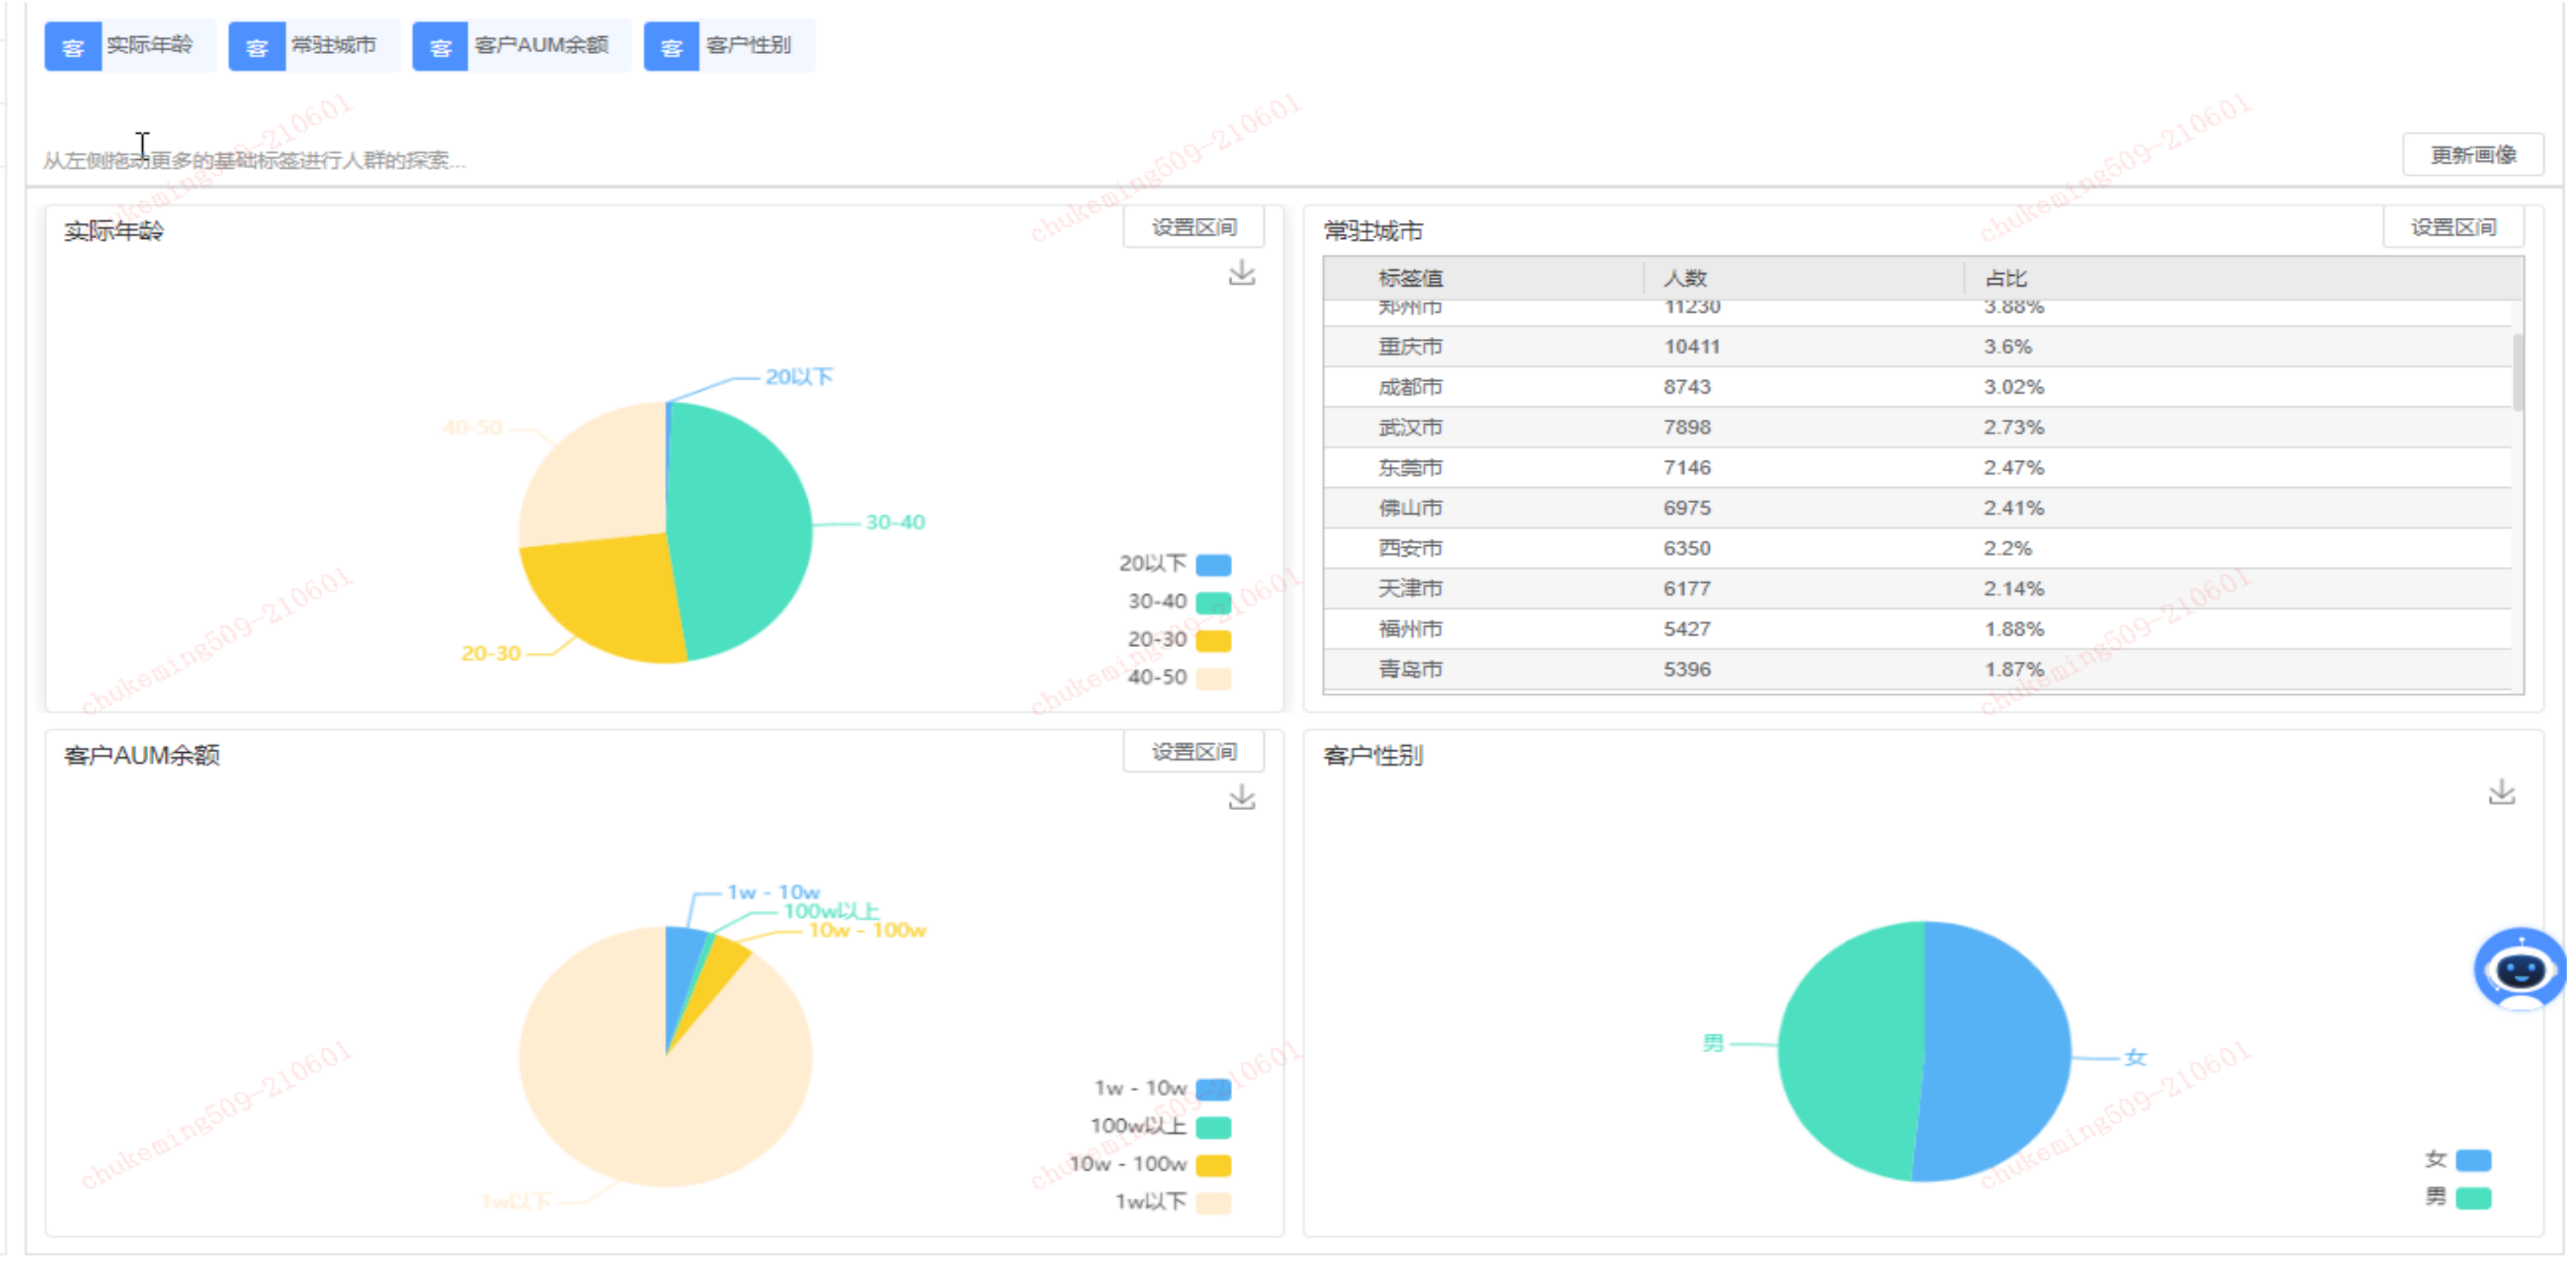Click the 10w - 100w pie label
Image resolution: width=2576 pixels, height=1261 pixels.
click(867, 931)
